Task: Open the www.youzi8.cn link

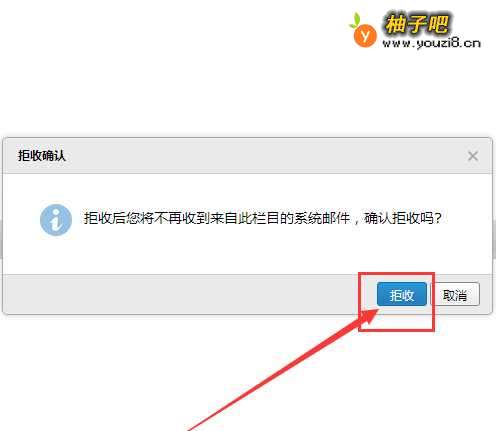Action: click(x=431, y=43)
